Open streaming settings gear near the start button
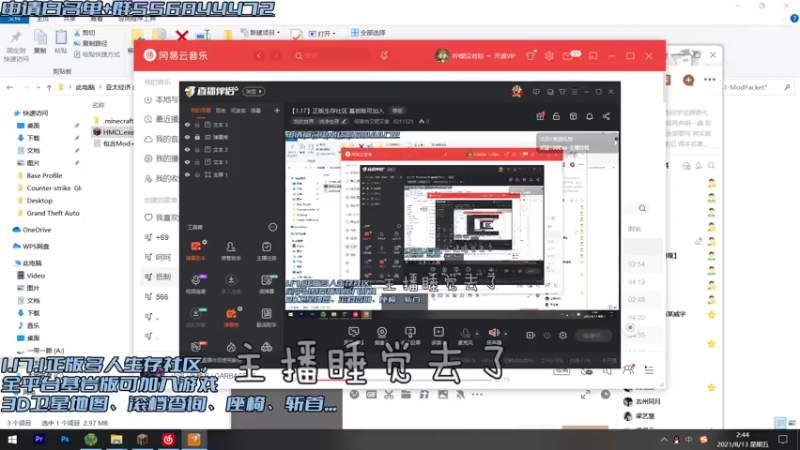This screenshot has width=800, height=450. [x=563, y=335]
